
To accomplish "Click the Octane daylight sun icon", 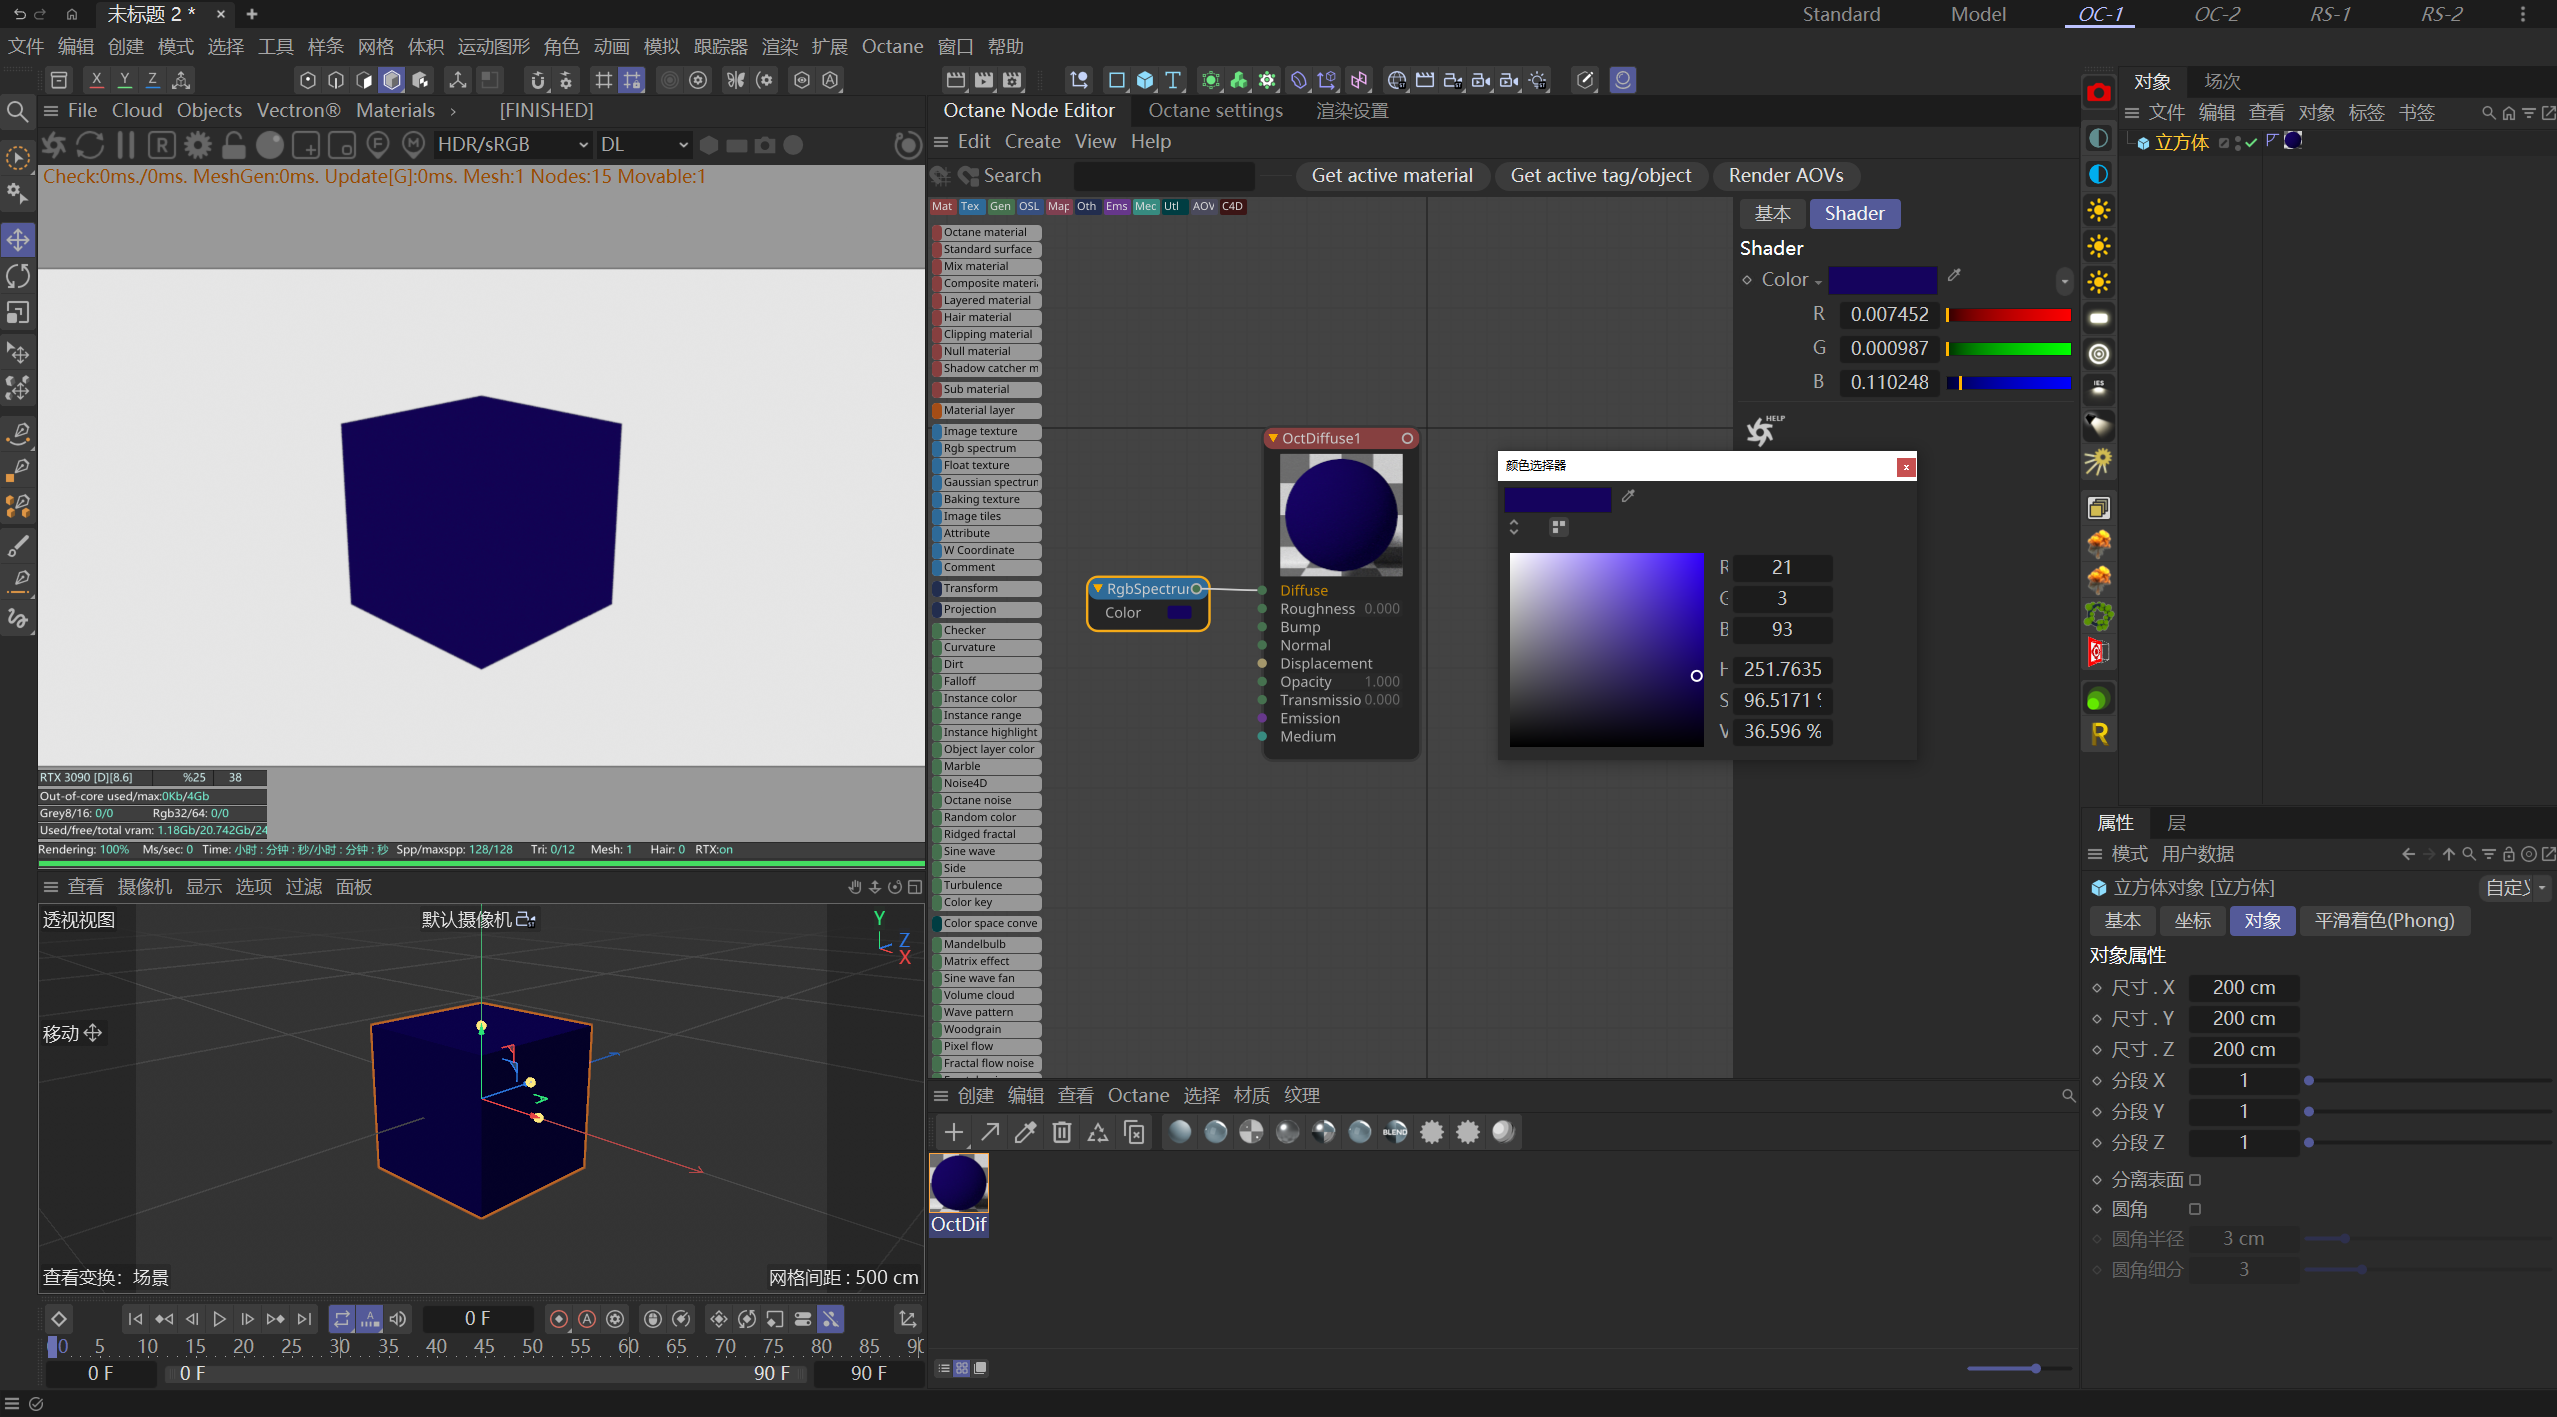I will point(2098,210).
